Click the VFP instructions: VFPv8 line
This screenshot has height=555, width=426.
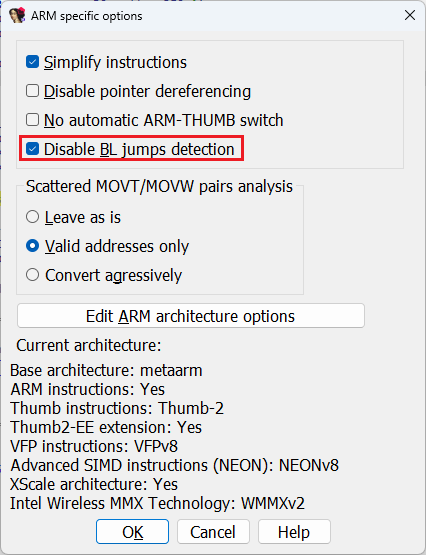coord(94,446)
